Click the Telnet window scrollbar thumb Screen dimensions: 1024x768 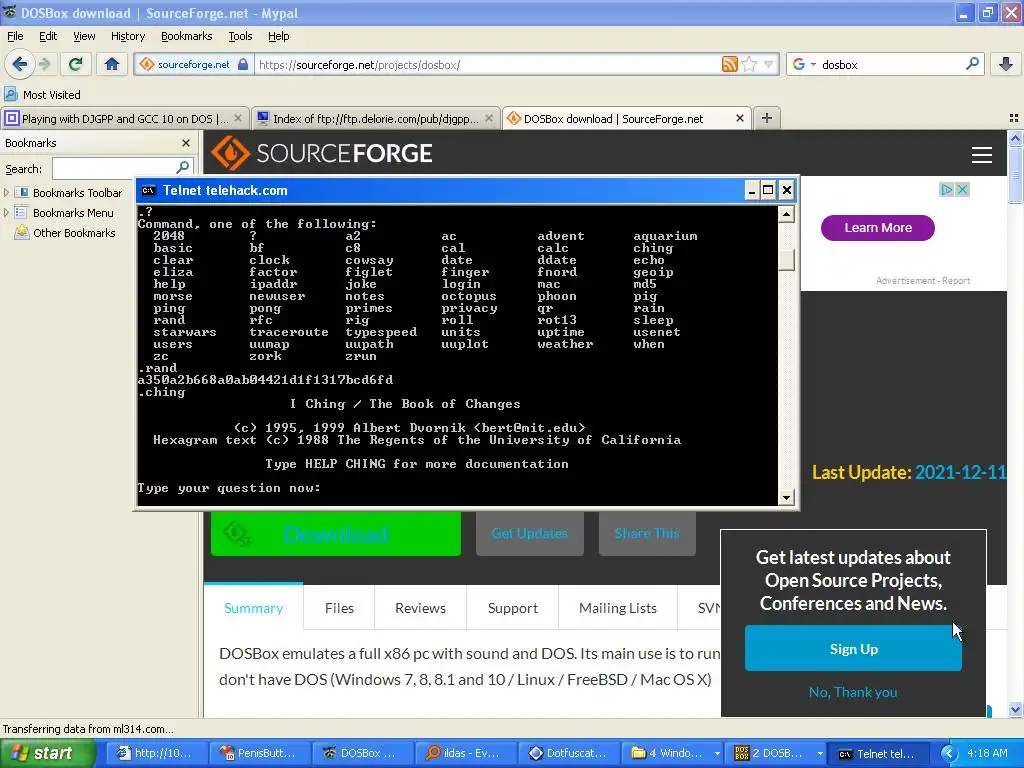tap(786, 259)
